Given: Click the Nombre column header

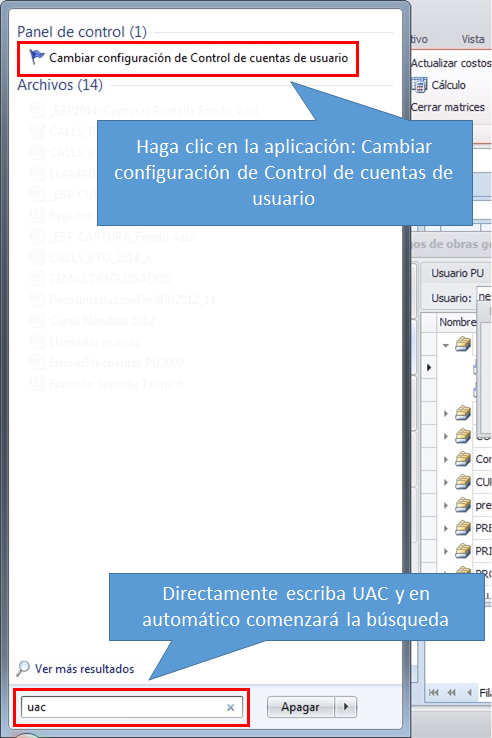Looking at the screenshot, I should tap(458, 322).
